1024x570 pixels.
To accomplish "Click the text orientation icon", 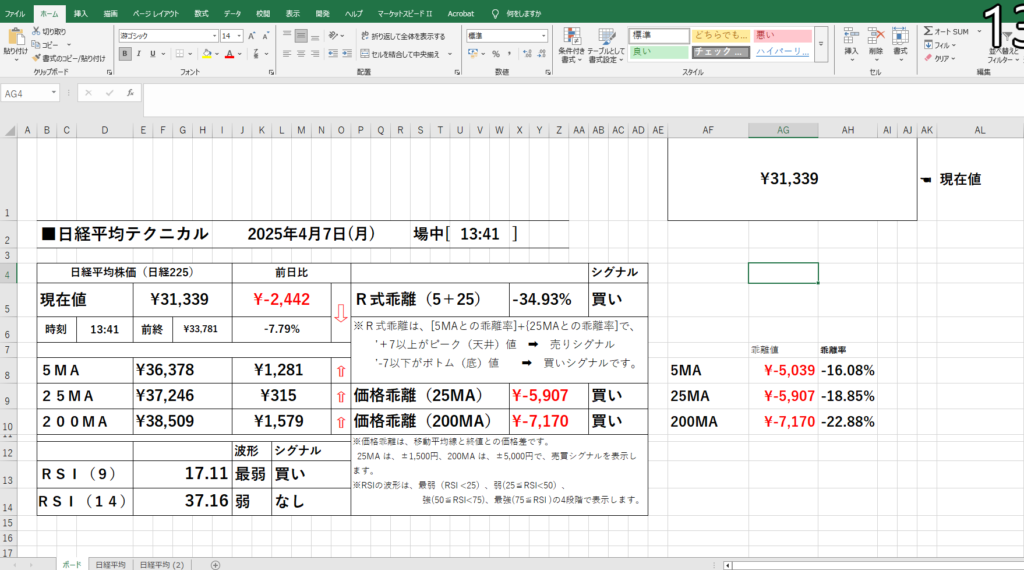I will [x=334, y=36].
